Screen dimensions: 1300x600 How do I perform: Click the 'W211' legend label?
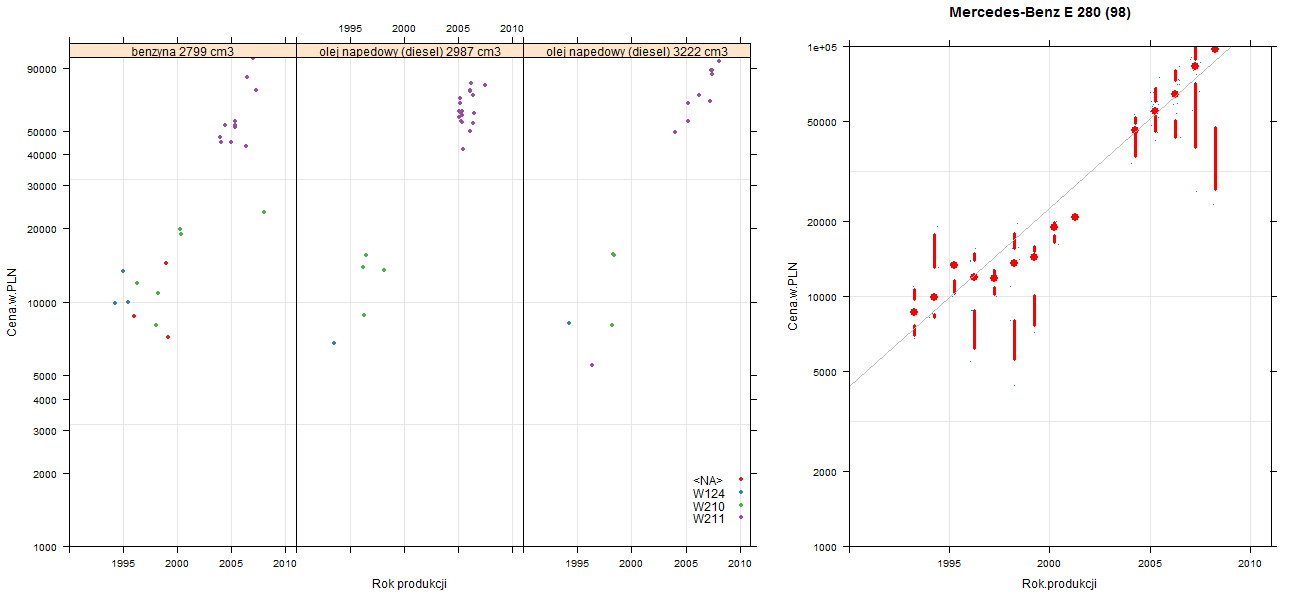(x=709, y=518)
